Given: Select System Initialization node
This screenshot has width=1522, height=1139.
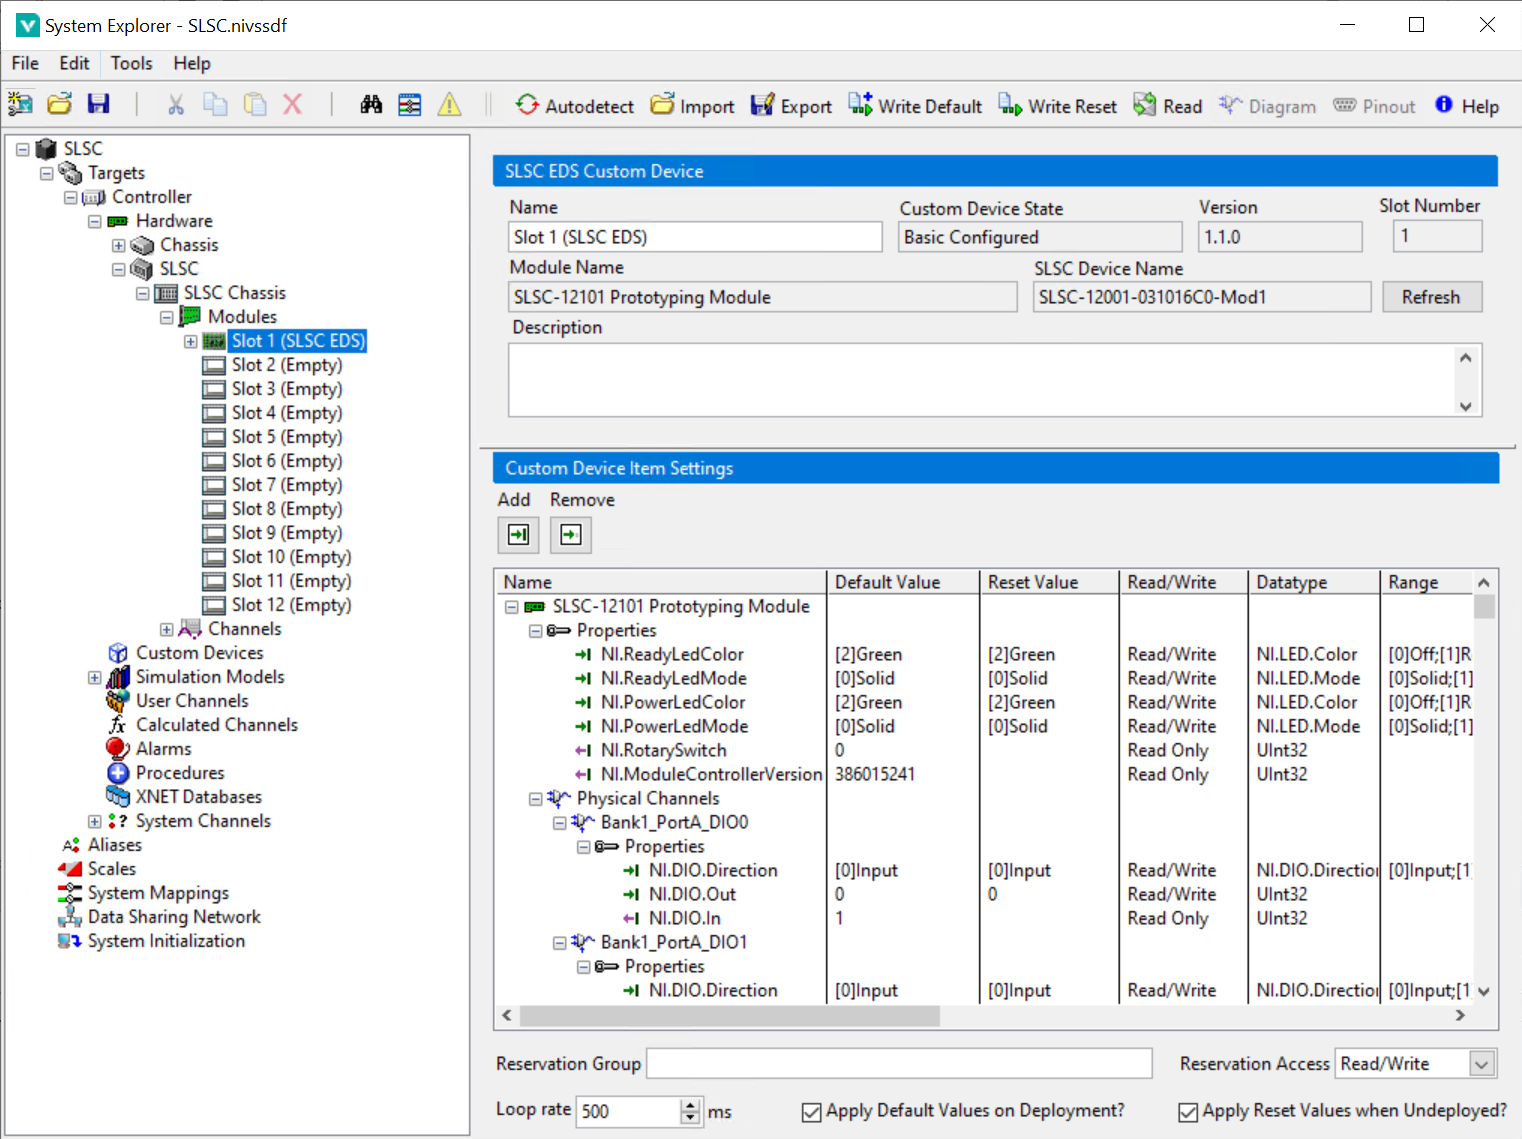Looking at the screenshot, I should [166, 941].
